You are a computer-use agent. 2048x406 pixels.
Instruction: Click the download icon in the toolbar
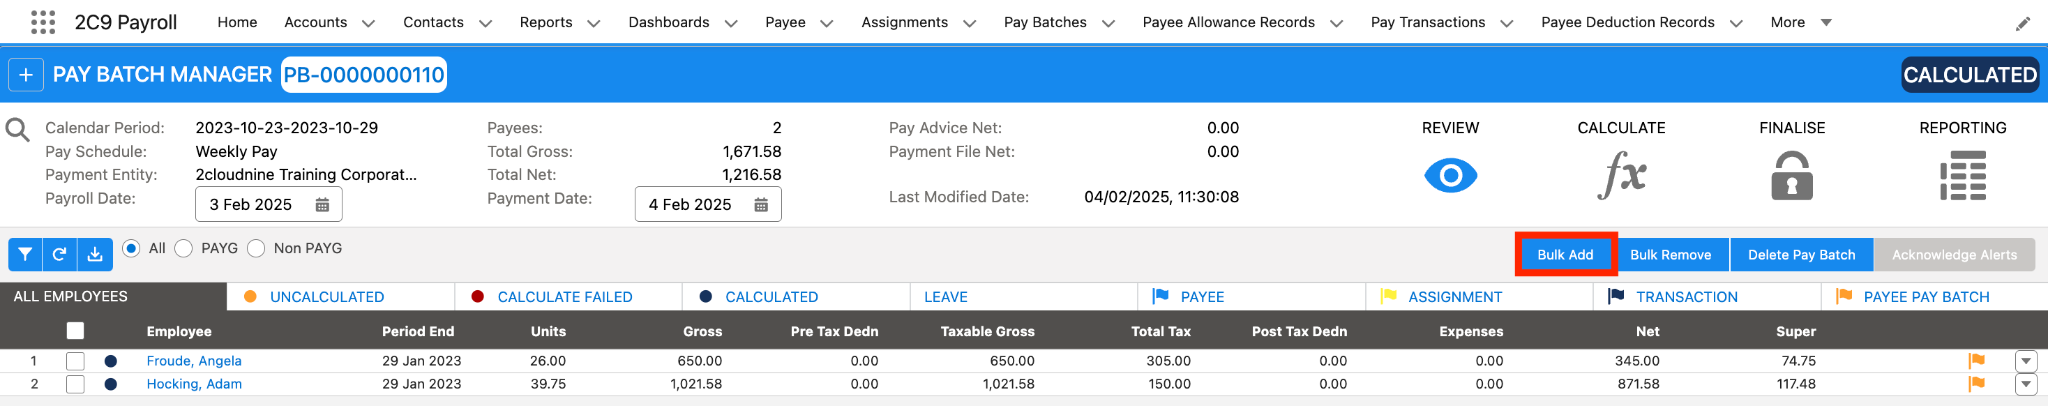(94, 254)
